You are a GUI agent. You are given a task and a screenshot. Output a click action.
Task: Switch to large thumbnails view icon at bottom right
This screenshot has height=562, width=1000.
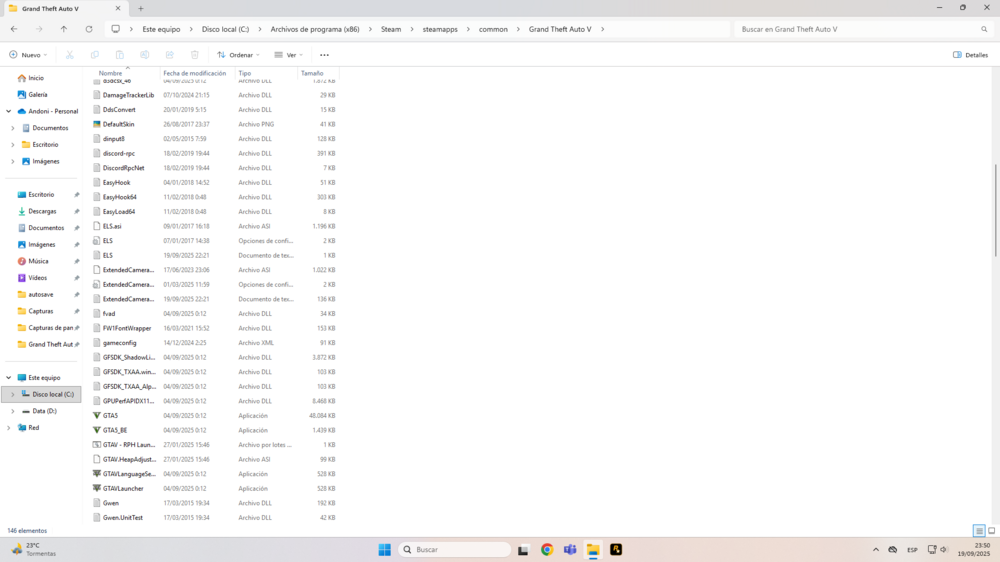(x=991, y=531)
